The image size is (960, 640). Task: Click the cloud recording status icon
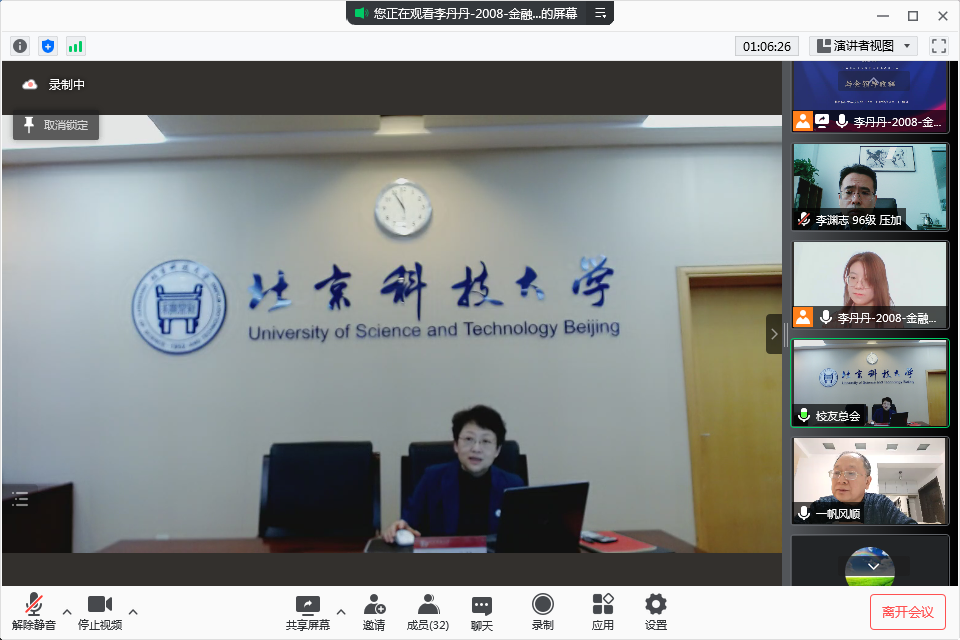point(29,85)
